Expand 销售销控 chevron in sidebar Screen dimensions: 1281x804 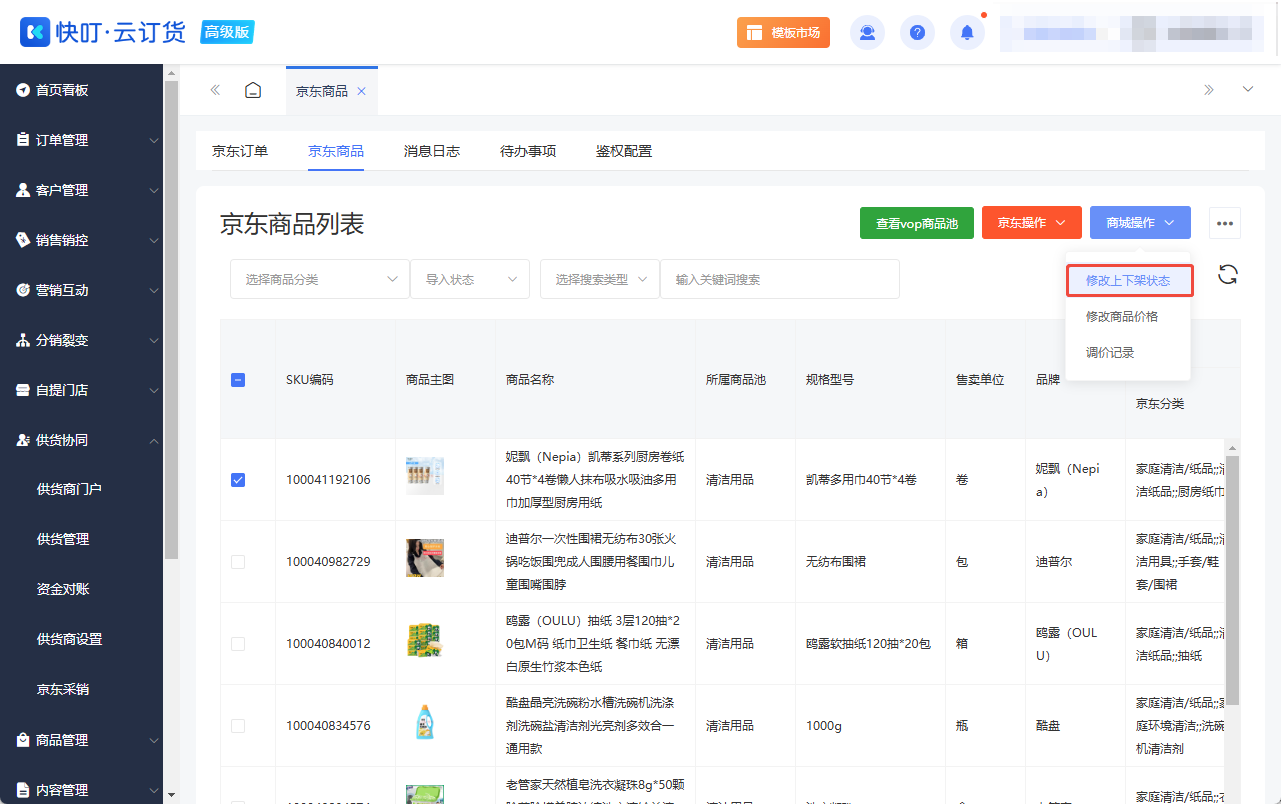(153, 241)
